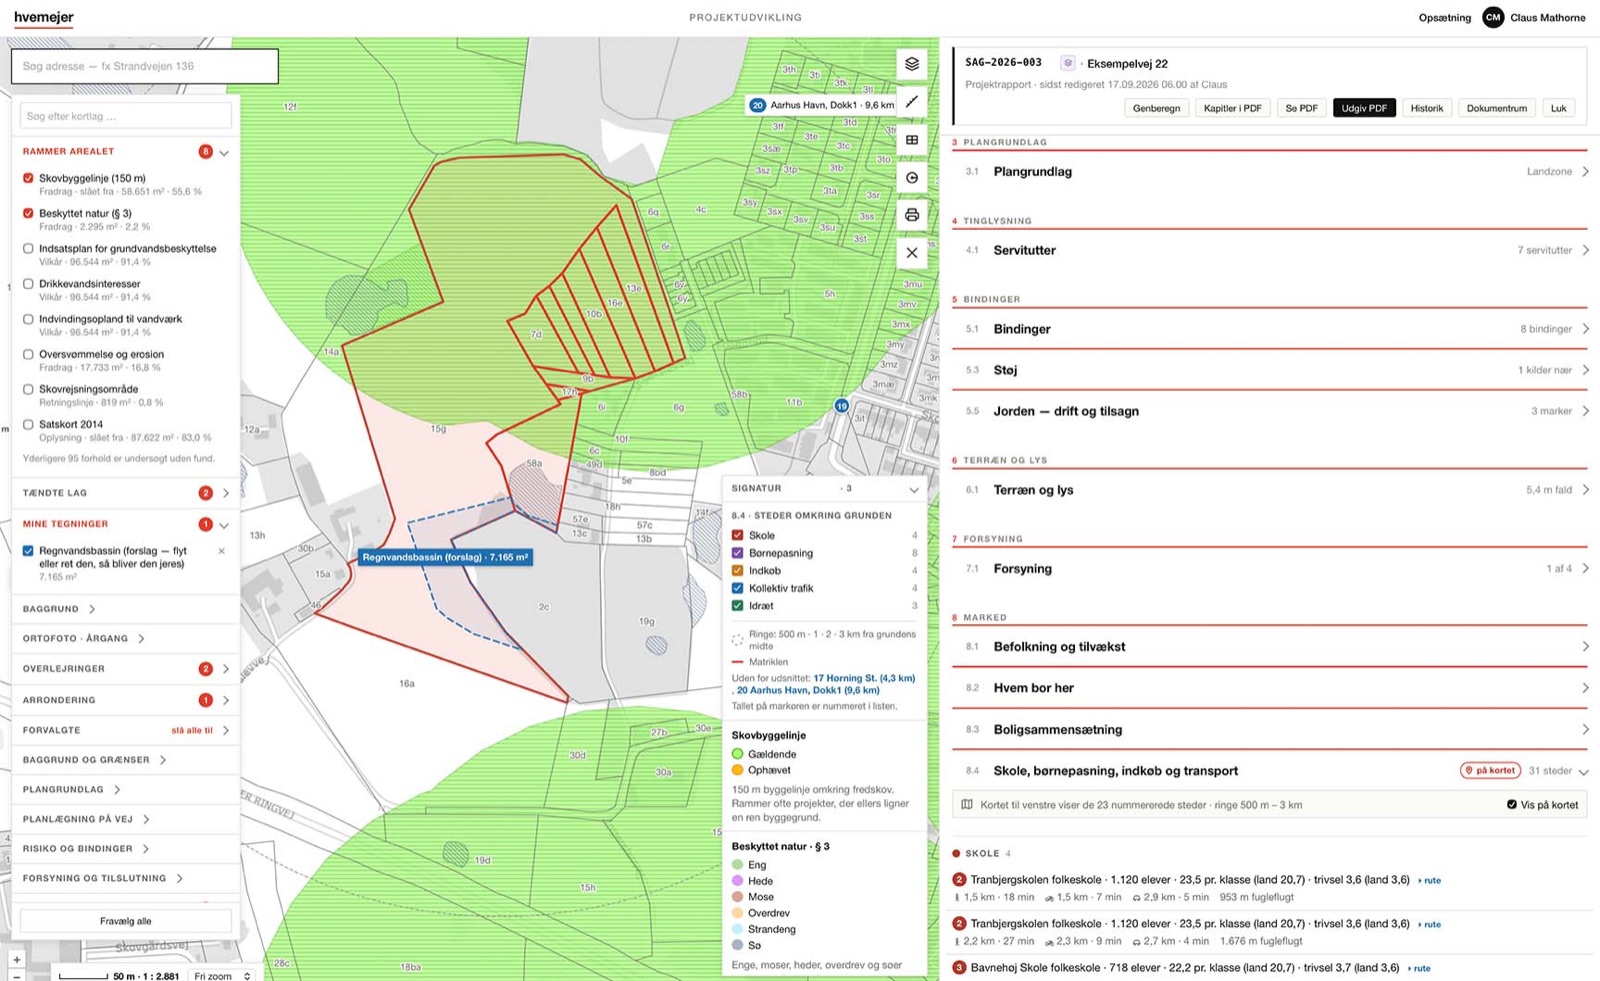Toggle Regnvandsbassin drawing checkbox
The image size is (1600, 981).
point(28,551)
